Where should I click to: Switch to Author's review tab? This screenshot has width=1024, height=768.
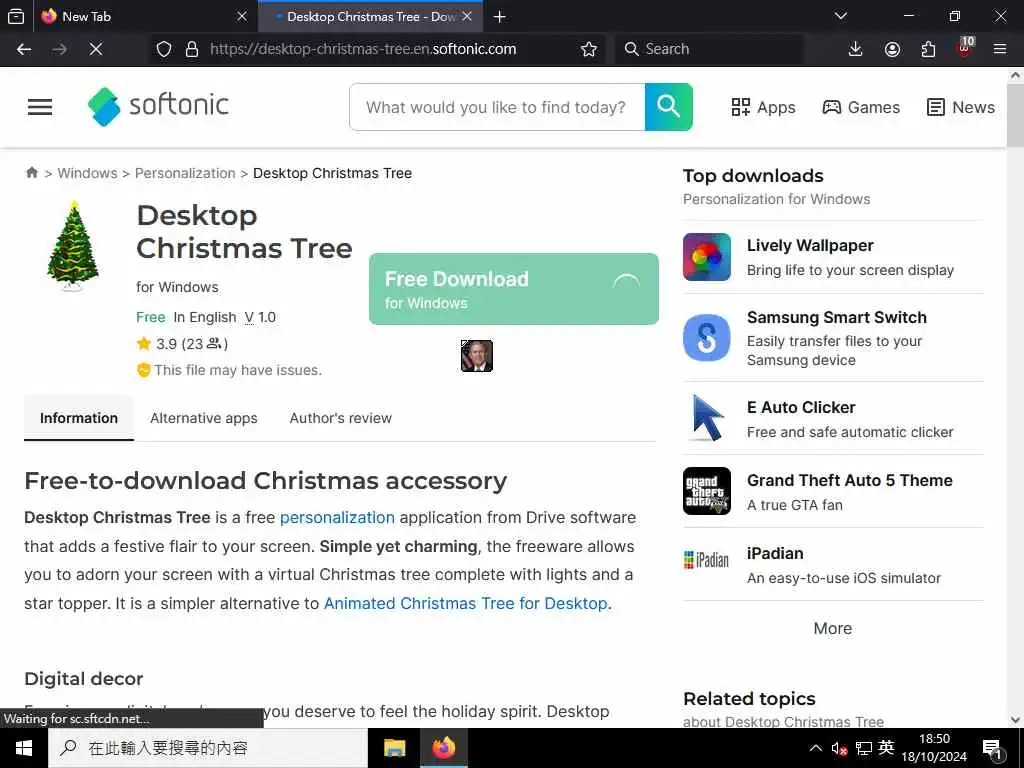[x=340, y=418]
